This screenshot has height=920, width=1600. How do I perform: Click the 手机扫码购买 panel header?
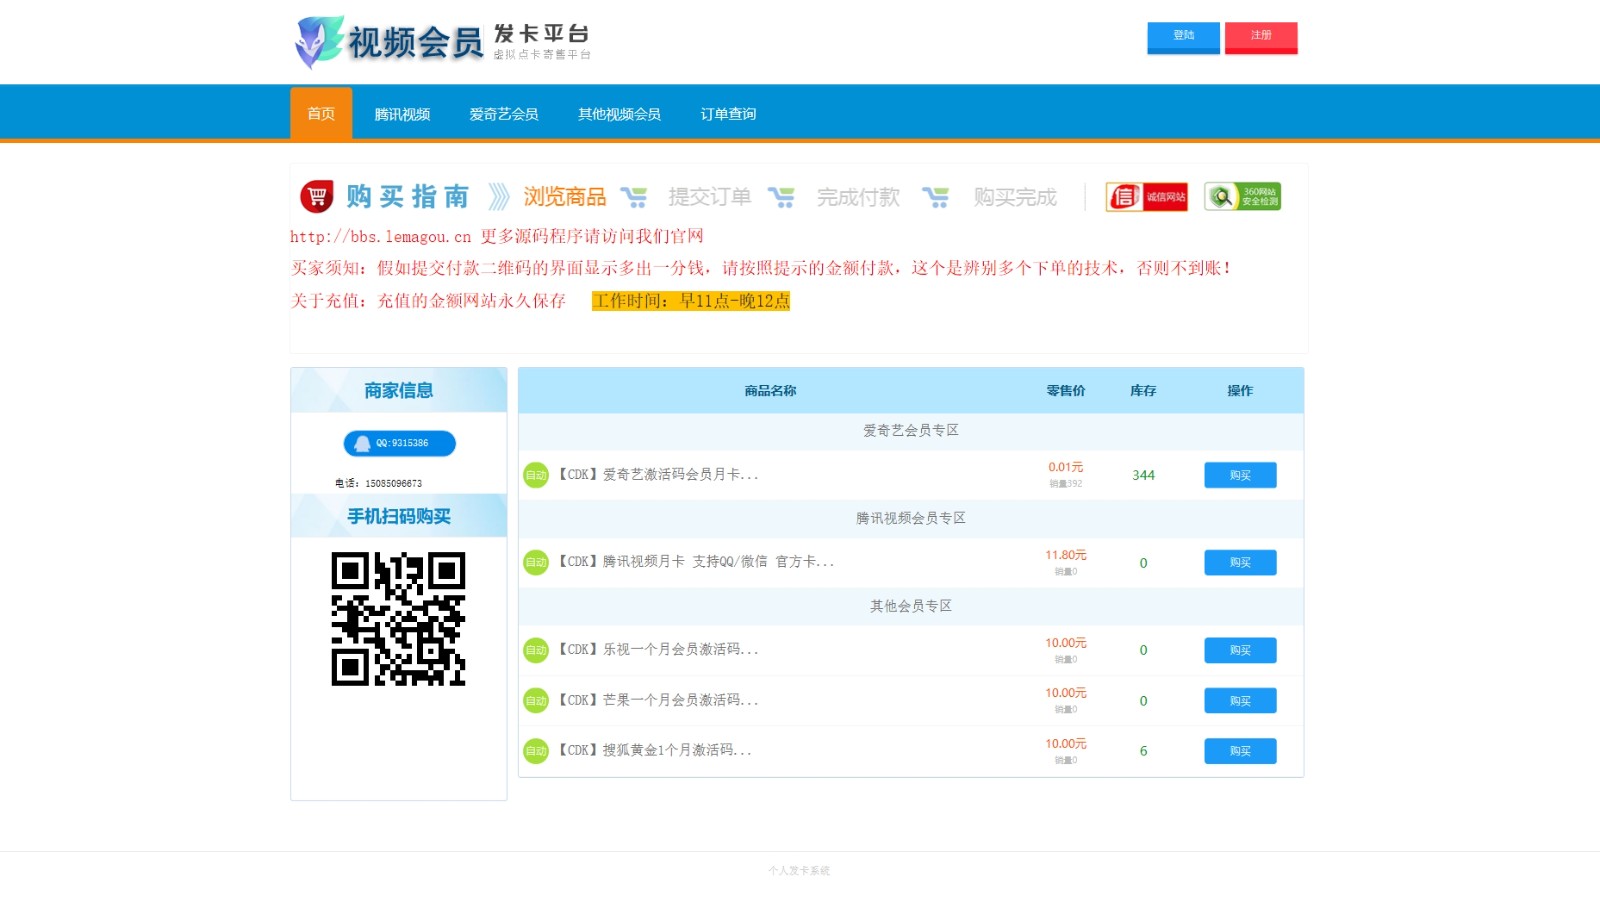tap(398, 516)
